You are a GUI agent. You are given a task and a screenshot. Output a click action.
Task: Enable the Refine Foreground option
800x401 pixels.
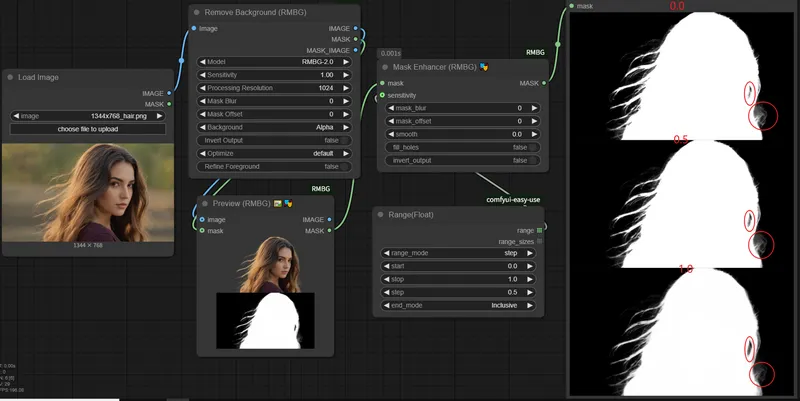pyautogui.click(x=270, y=166)
